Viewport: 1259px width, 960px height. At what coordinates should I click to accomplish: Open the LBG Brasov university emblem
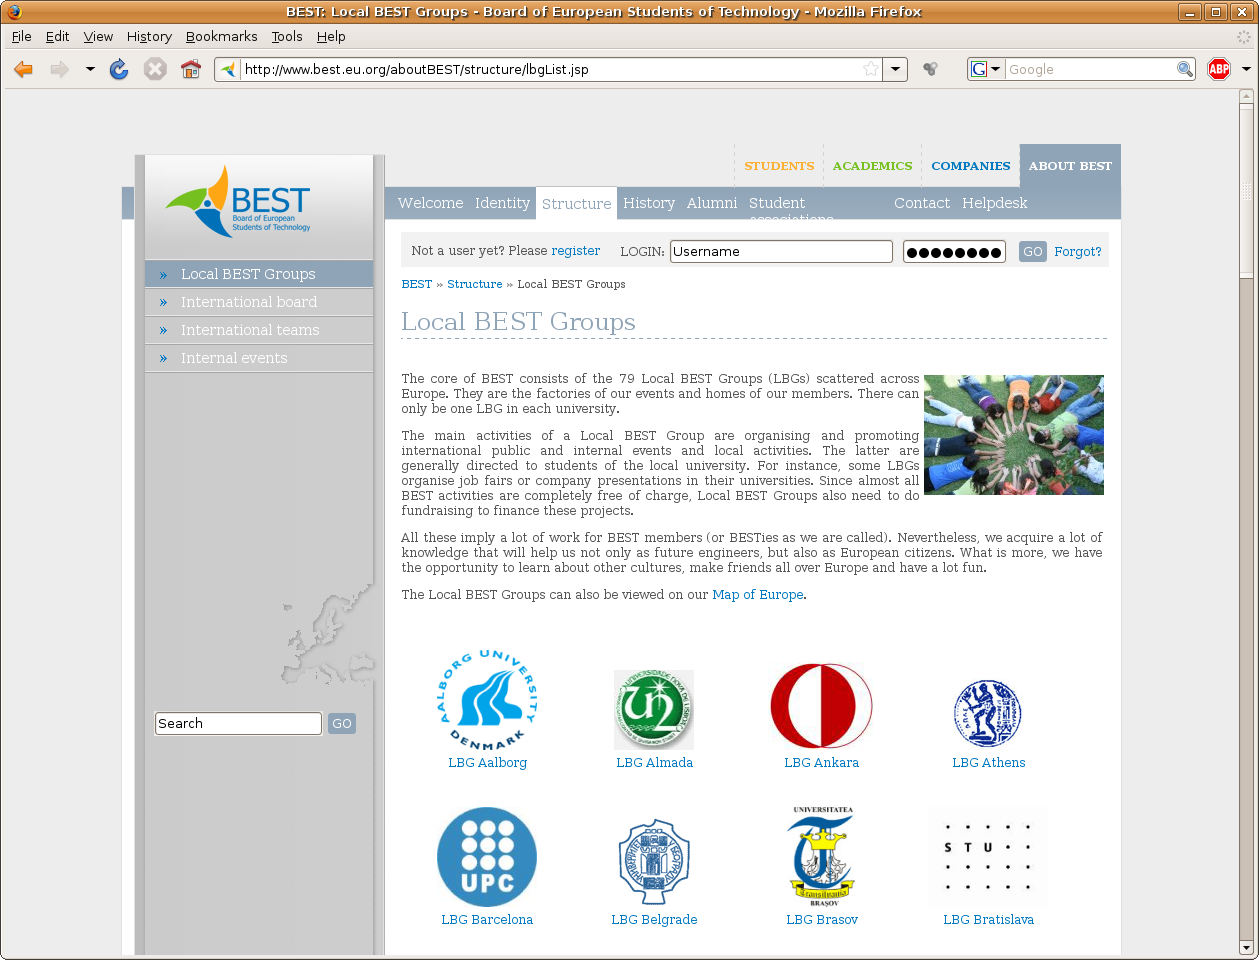point(822,856)
